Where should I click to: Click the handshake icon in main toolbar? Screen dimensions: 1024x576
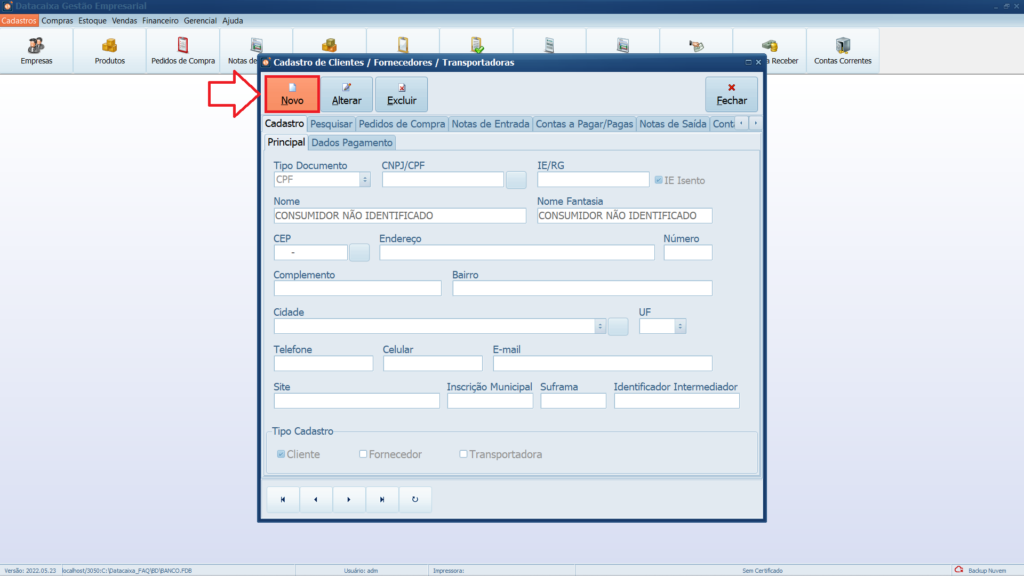pyautogui.click(x=696, y=45)
